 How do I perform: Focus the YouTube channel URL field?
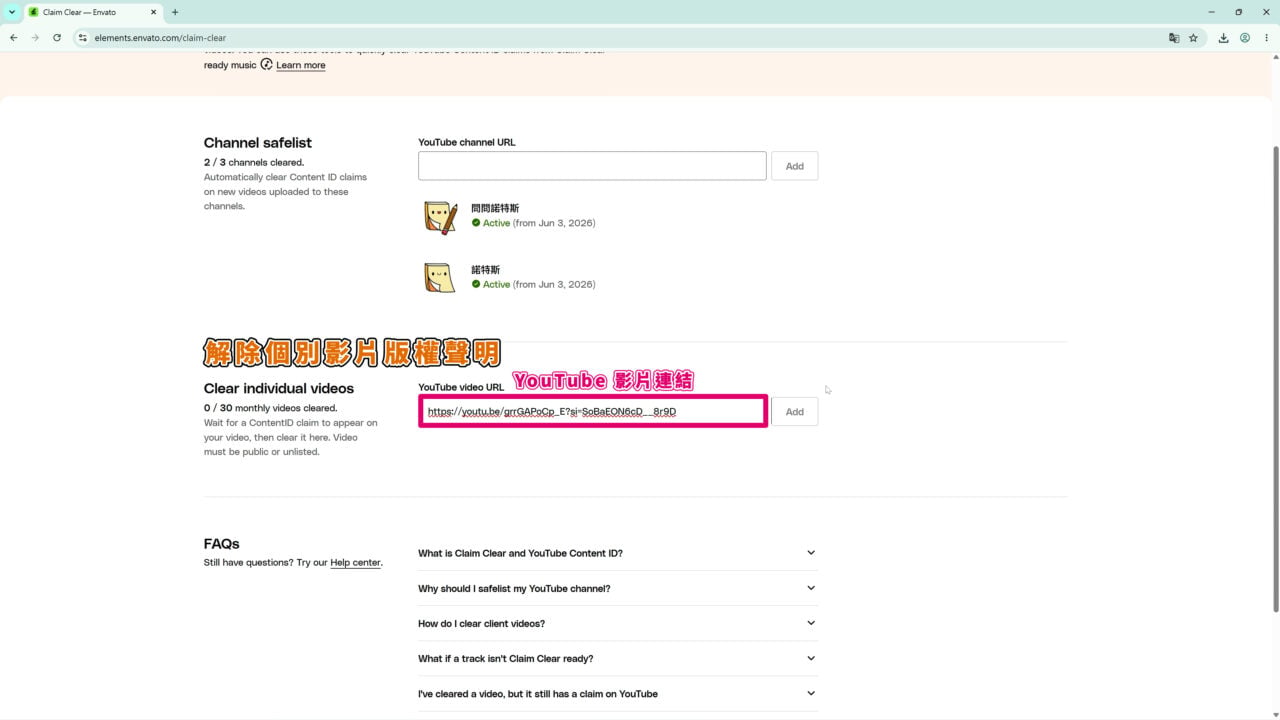pos(592,166)
